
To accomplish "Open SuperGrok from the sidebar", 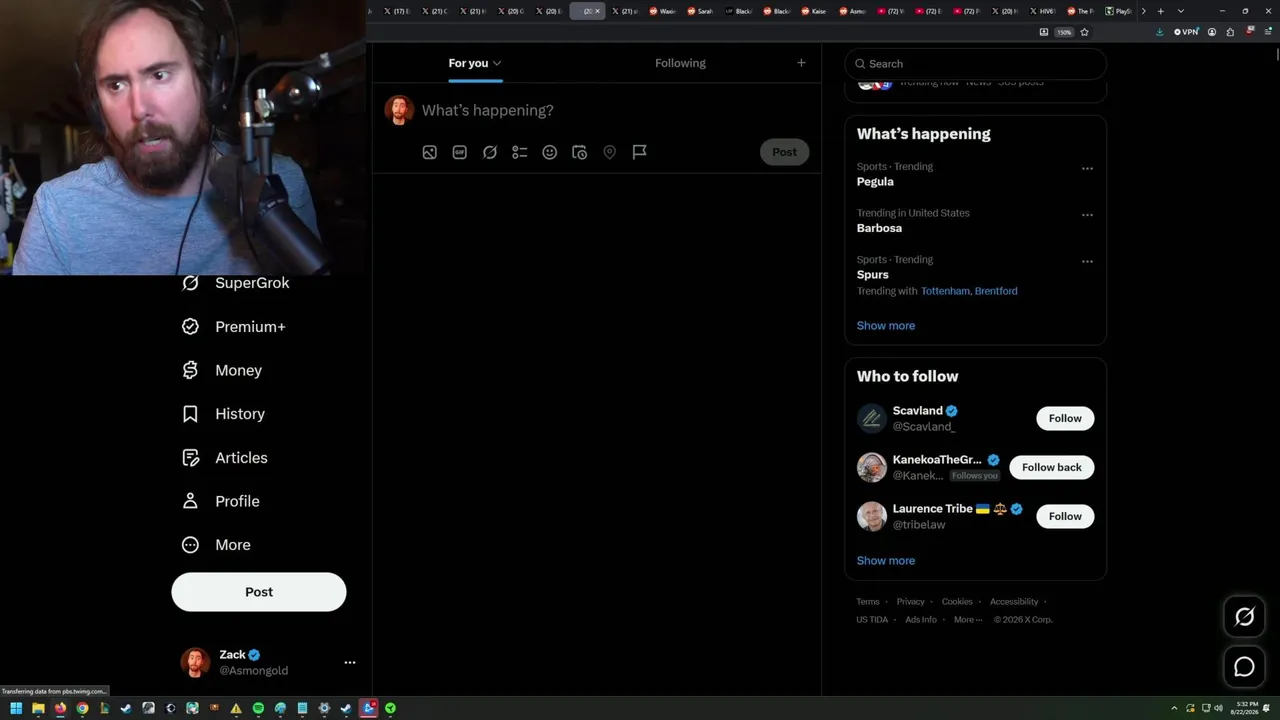I will click(236, 283).
